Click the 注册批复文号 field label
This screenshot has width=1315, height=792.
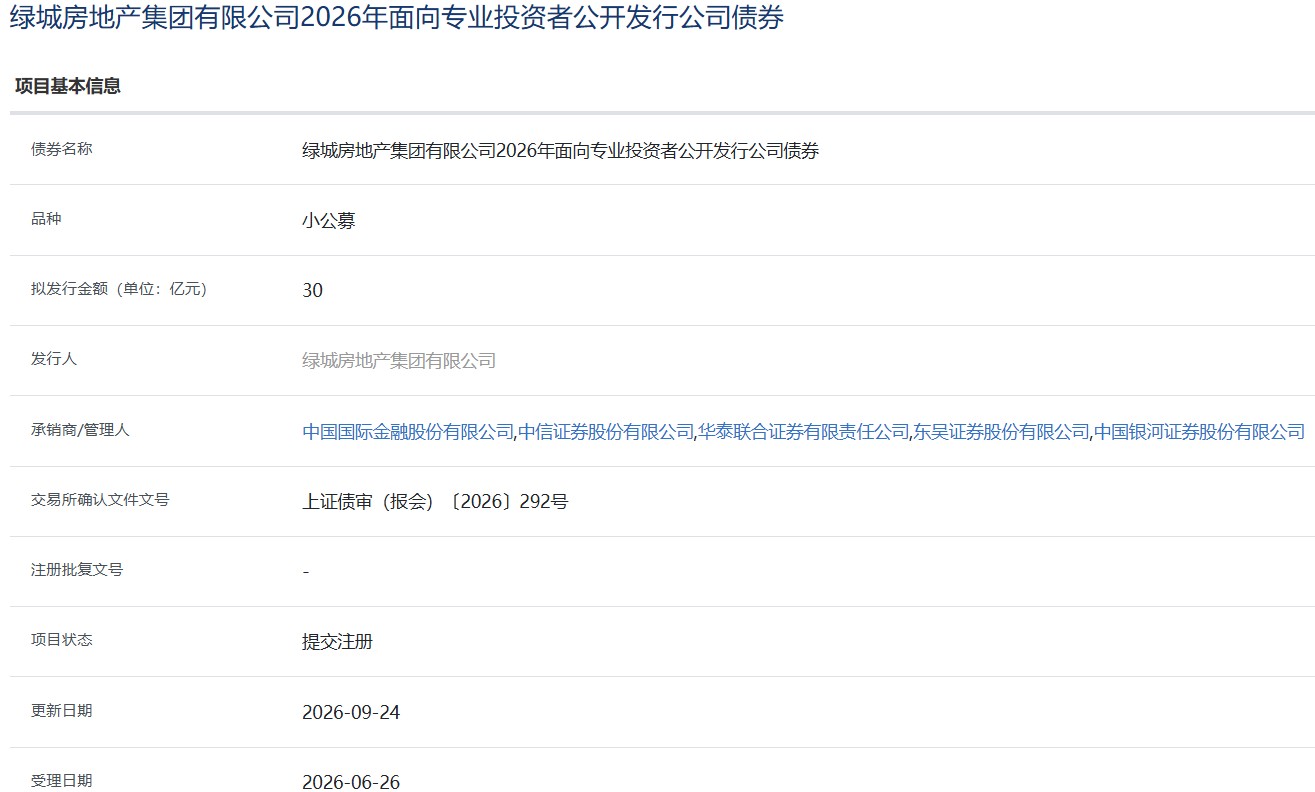(x=77, y=570)
